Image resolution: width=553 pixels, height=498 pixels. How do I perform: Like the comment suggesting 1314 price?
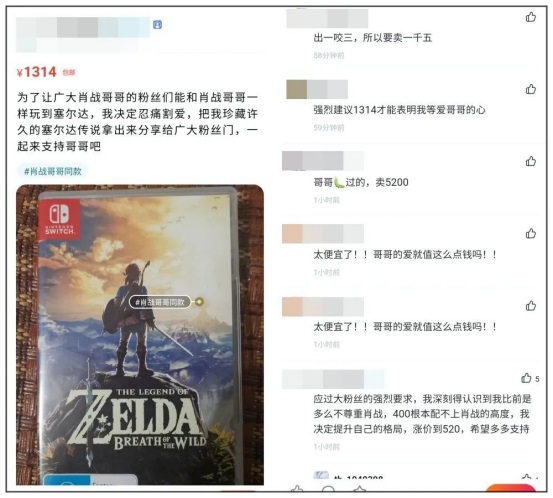pyautogui.click(x=530, y=89)
